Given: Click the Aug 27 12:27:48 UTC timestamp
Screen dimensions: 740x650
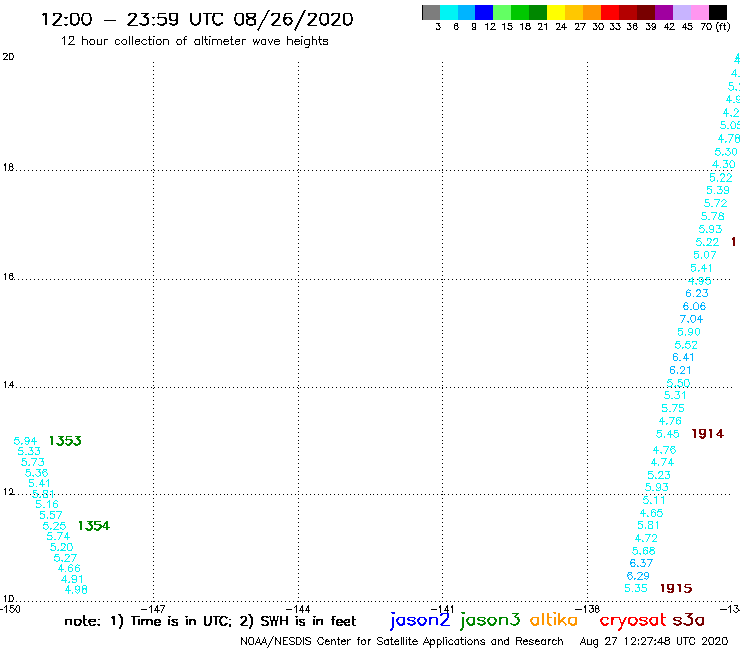Looking at the screenshot, I should 654,641.
